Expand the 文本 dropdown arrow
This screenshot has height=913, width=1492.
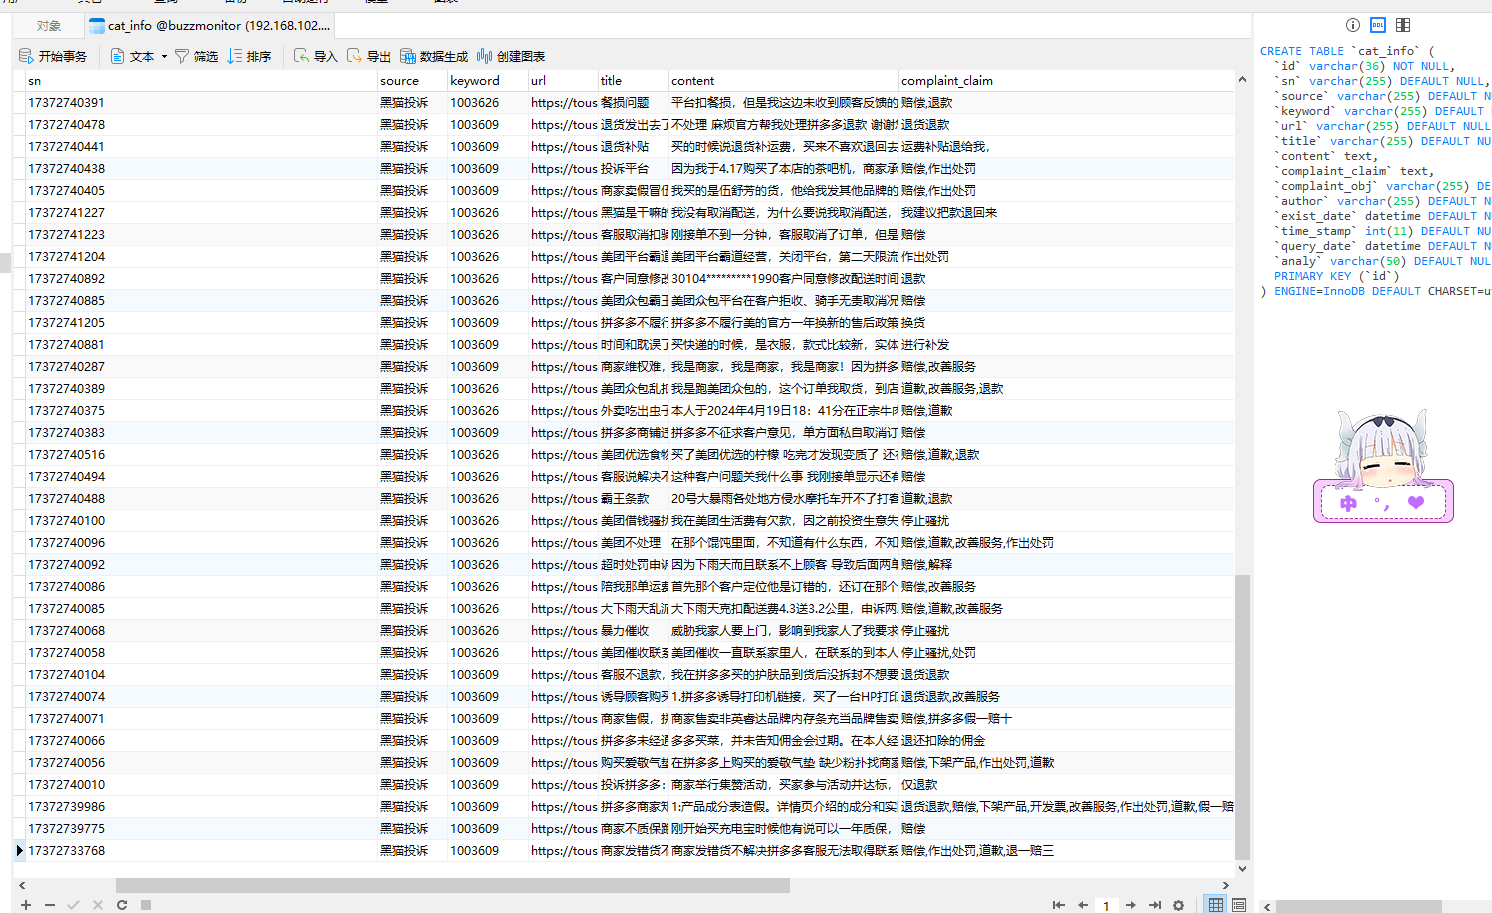coord(164,56)
